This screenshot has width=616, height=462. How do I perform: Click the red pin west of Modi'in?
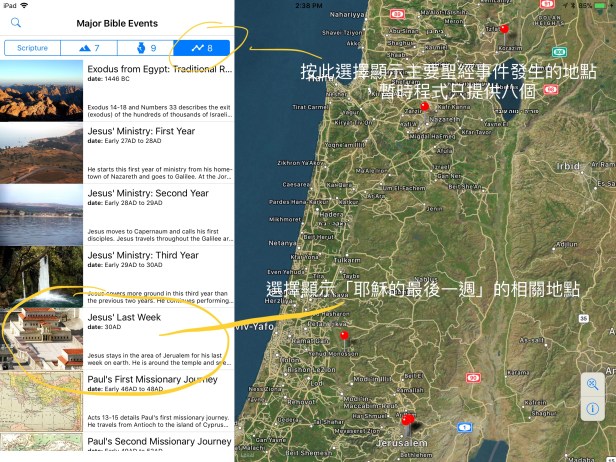(x=344, y=337)
